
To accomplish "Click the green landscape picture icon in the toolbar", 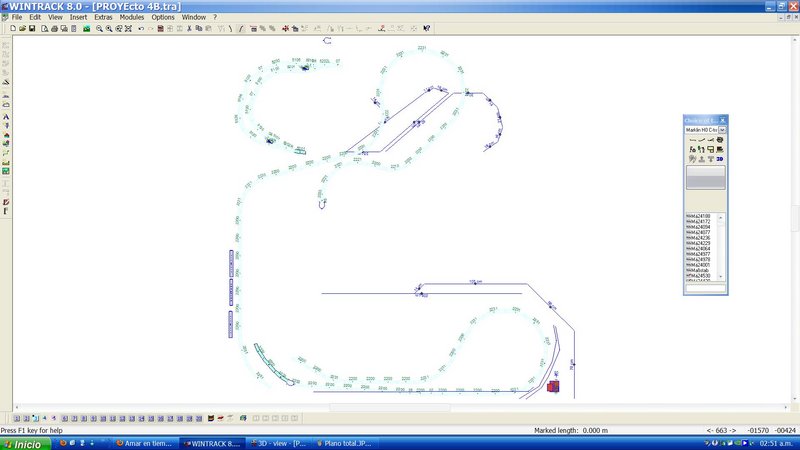I will [x=87, y=29].
